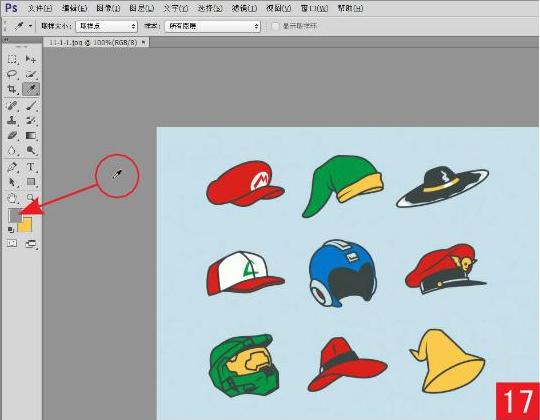Open the gray foreground color swatch
This screenshot has width=540, height=420.
point(14,215)
